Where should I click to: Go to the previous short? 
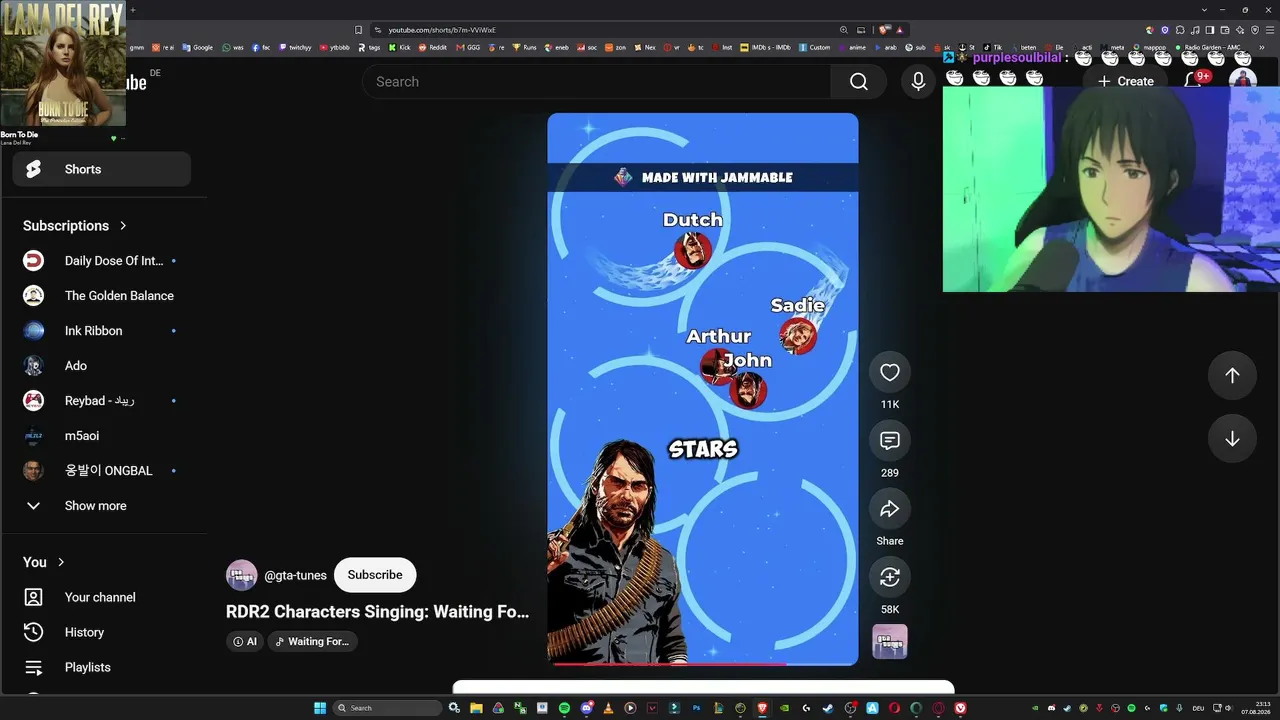click(x=1232, y=375)
